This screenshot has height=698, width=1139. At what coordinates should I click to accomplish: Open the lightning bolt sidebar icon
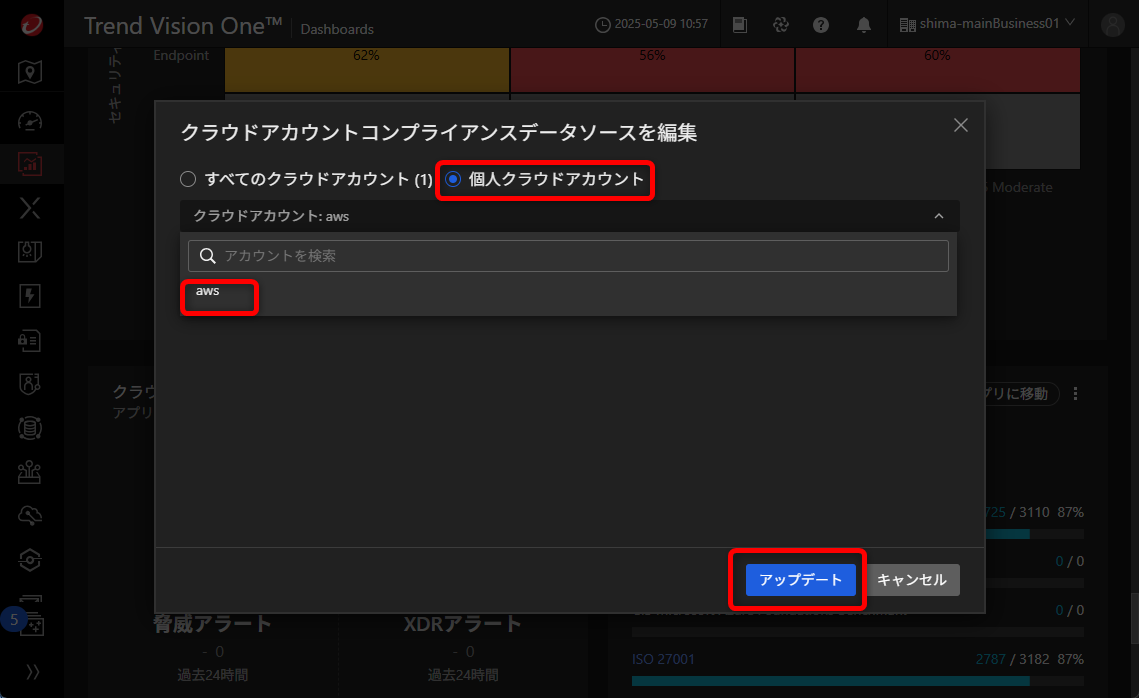click(x=30, y=296)
